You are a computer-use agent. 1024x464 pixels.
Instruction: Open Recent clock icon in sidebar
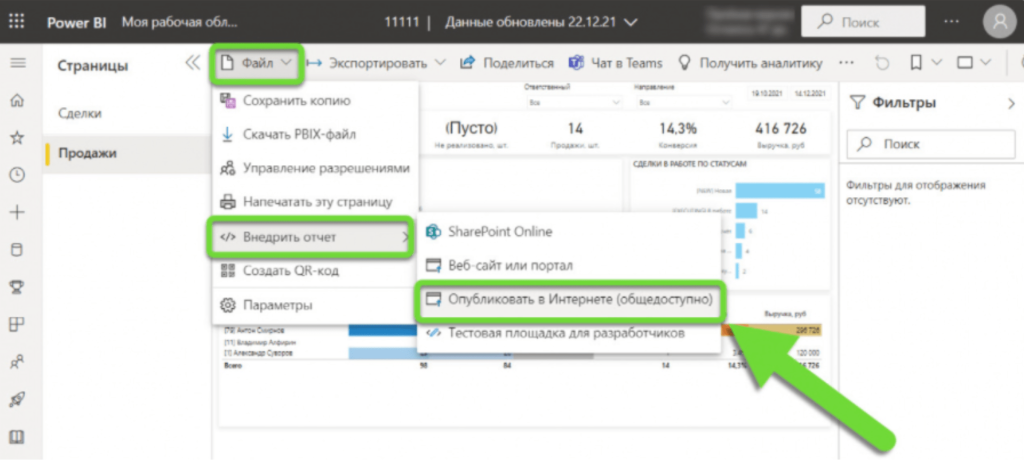(x=17, y=174)
